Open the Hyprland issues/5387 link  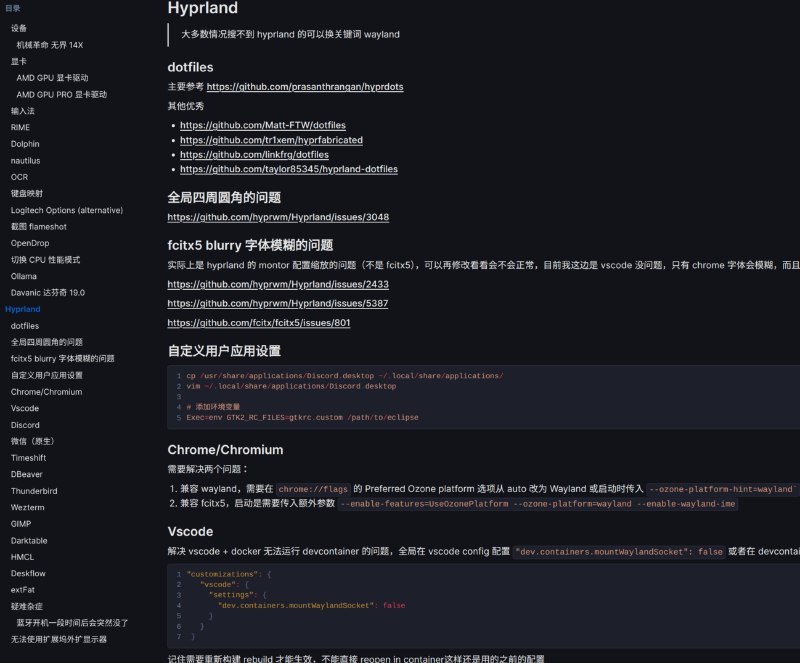278,303
